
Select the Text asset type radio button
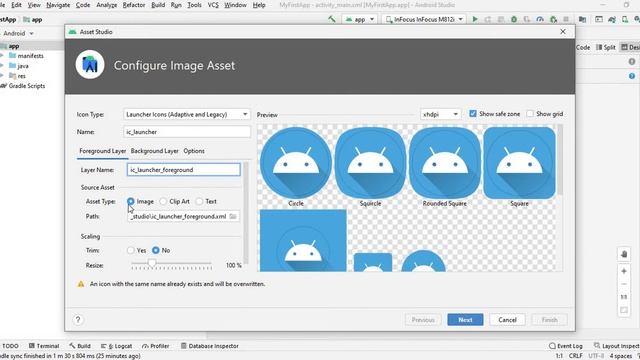pyautogui.click(x=199, y=201)
